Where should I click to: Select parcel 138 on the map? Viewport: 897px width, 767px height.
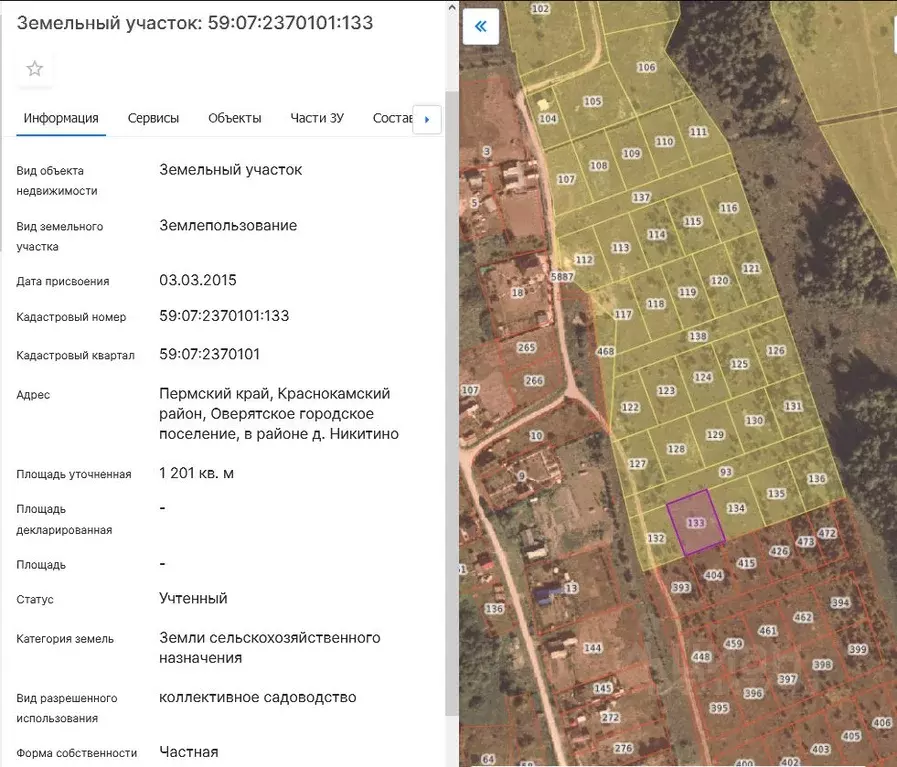pyautogui.click(x=697, y=336)
